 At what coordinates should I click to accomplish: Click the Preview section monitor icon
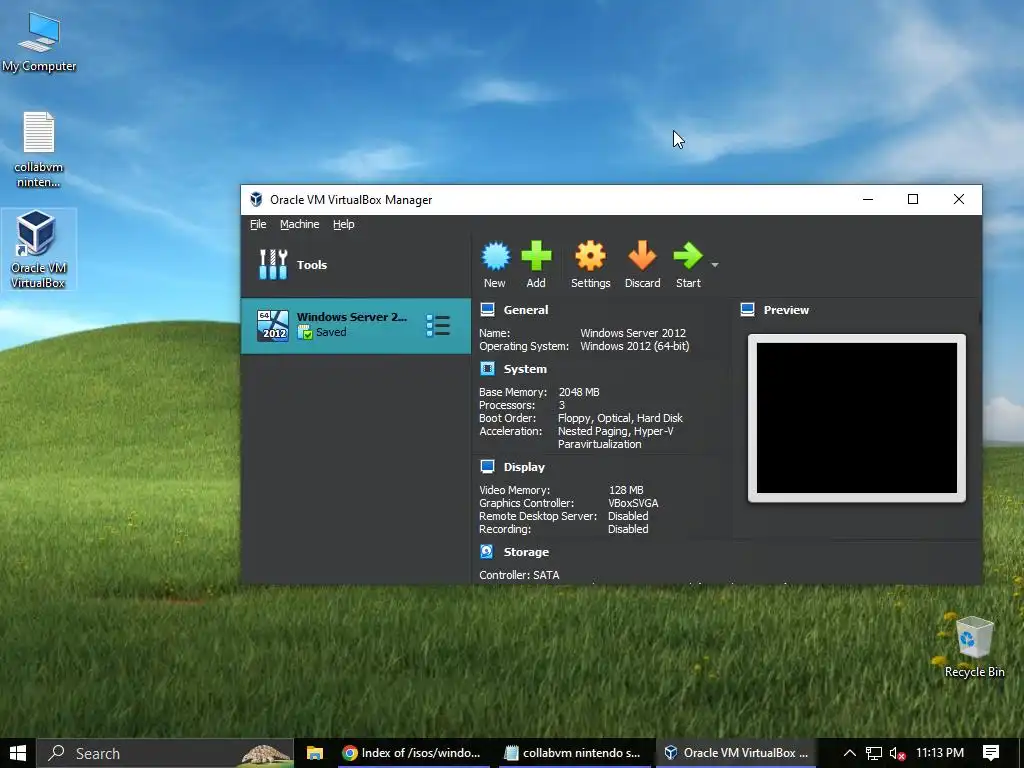click(x=748, y=310)
